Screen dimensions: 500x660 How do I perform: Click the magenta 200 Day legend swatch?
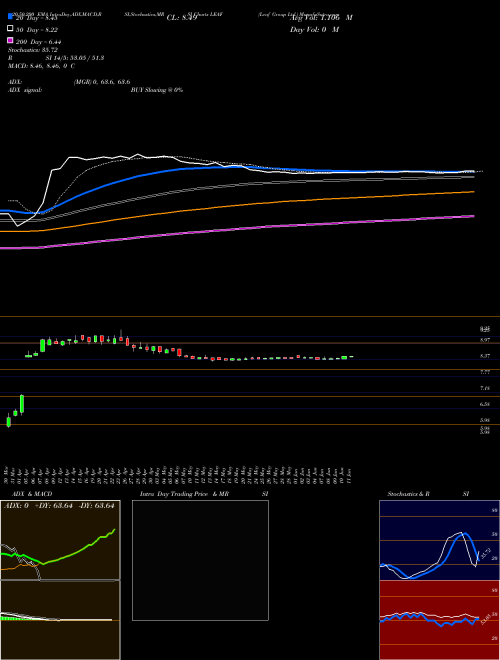coord(11,40)
